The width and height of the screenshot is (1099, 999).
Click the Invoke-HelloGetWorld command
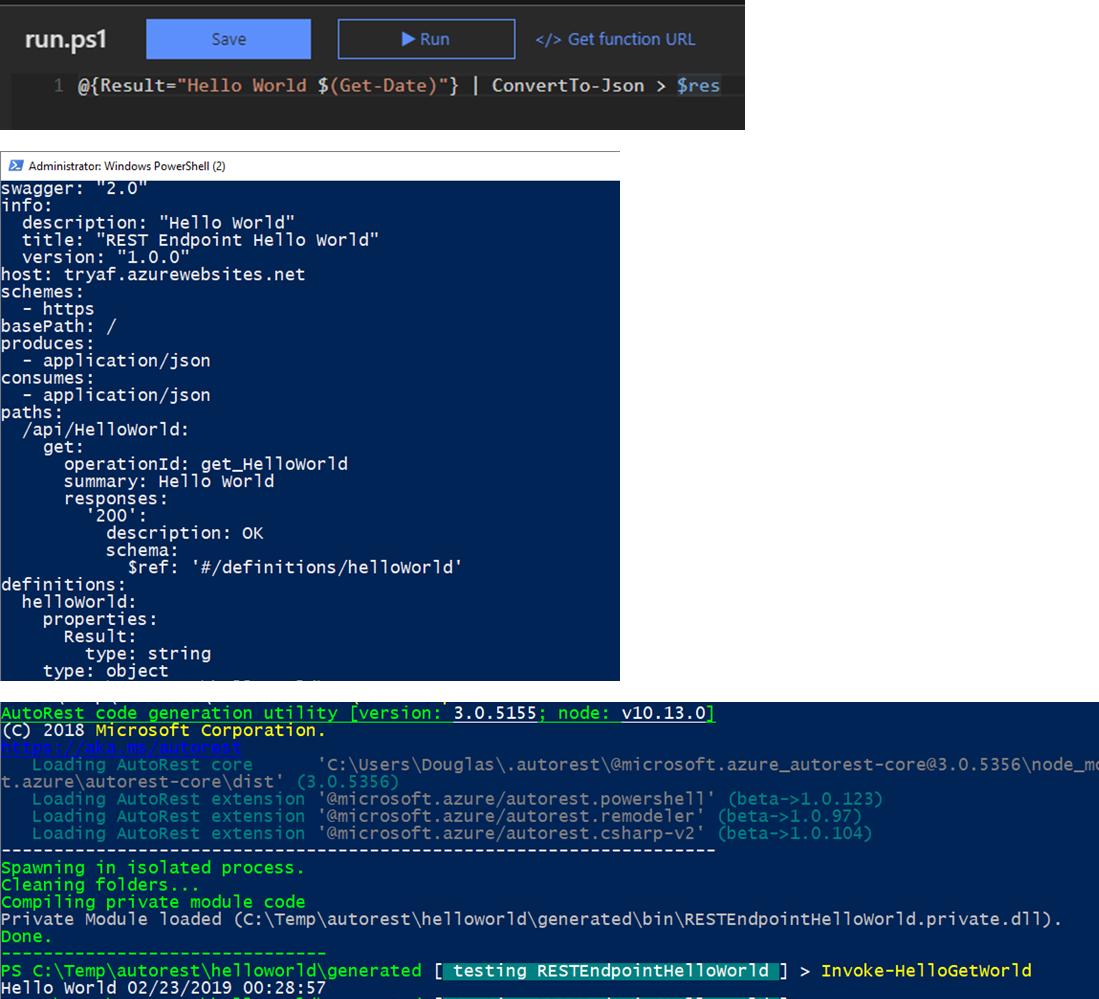click(x=926, y=971)
